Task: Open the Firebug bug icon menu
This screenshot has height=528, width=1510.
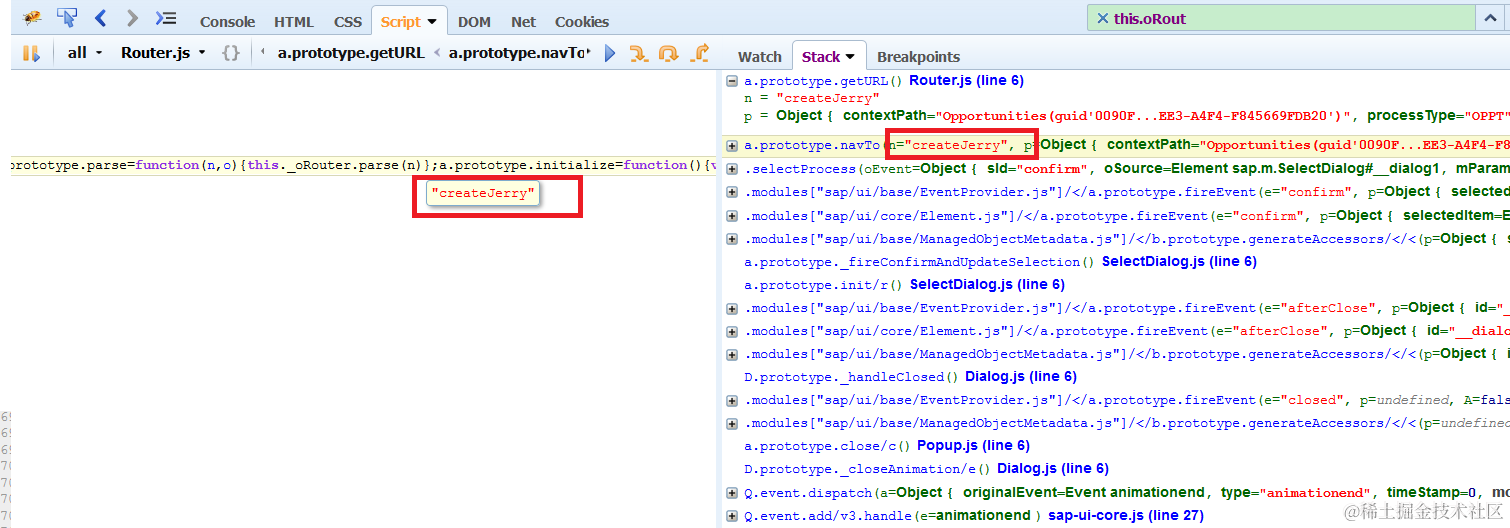Action: (32, 18)
